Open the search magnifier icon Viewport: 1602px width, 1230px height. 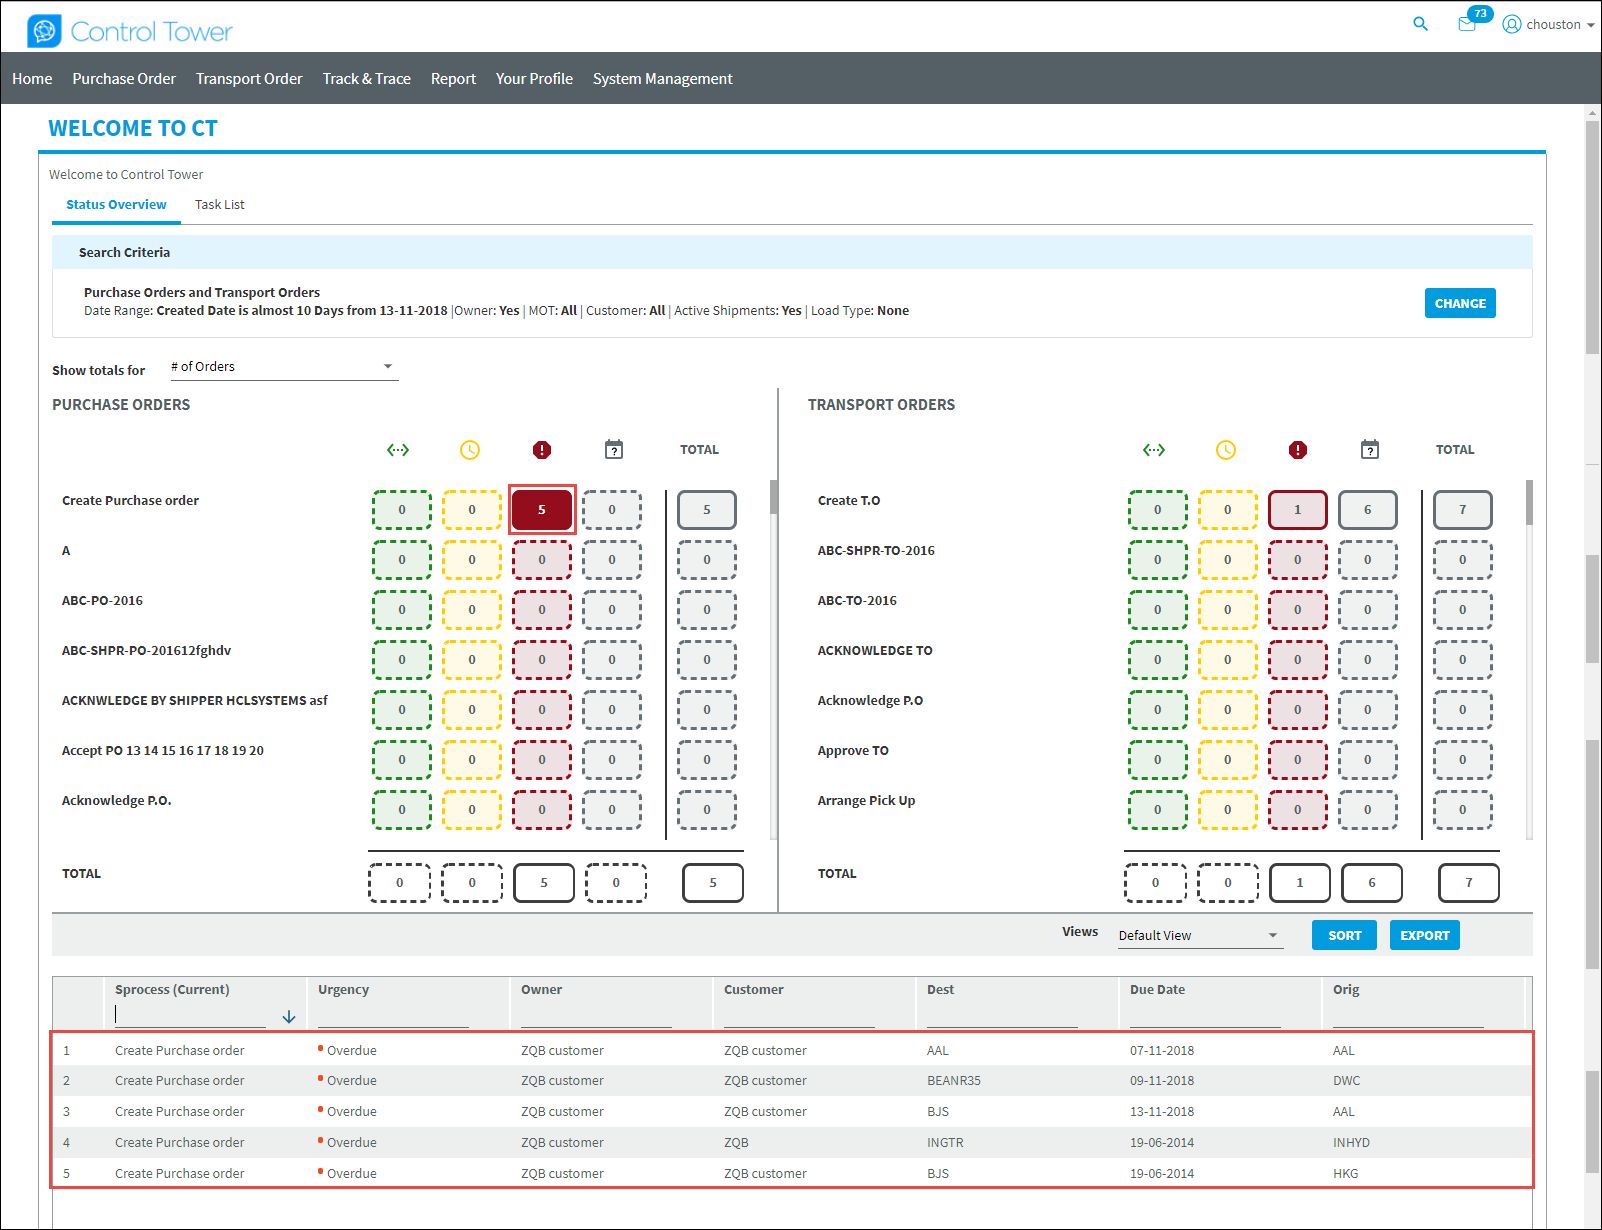[1420, 24]
